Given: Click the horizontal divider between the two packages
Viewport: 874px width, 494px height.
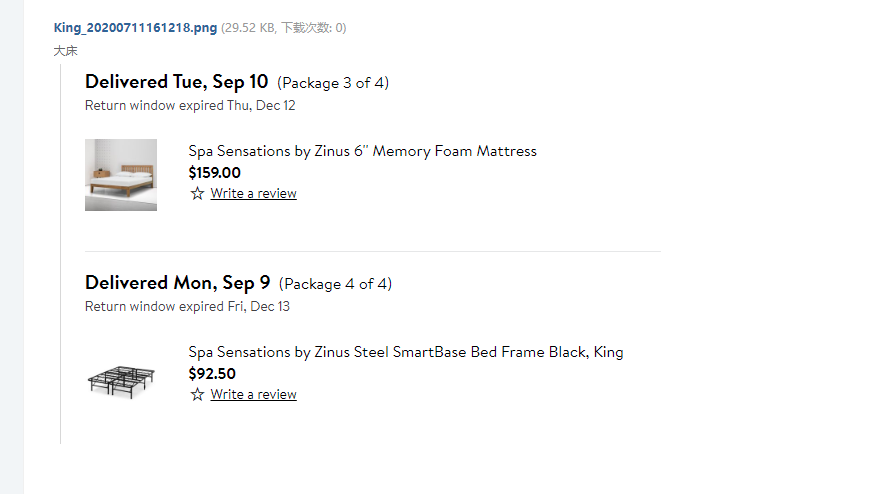Looking at the screenshot, I should pos(373,251).
